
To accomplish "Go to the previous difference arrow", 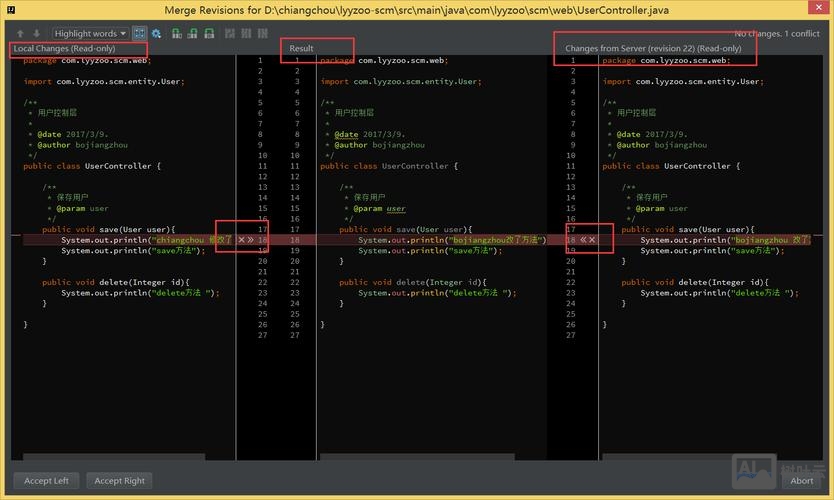I will tap(20, 34).
